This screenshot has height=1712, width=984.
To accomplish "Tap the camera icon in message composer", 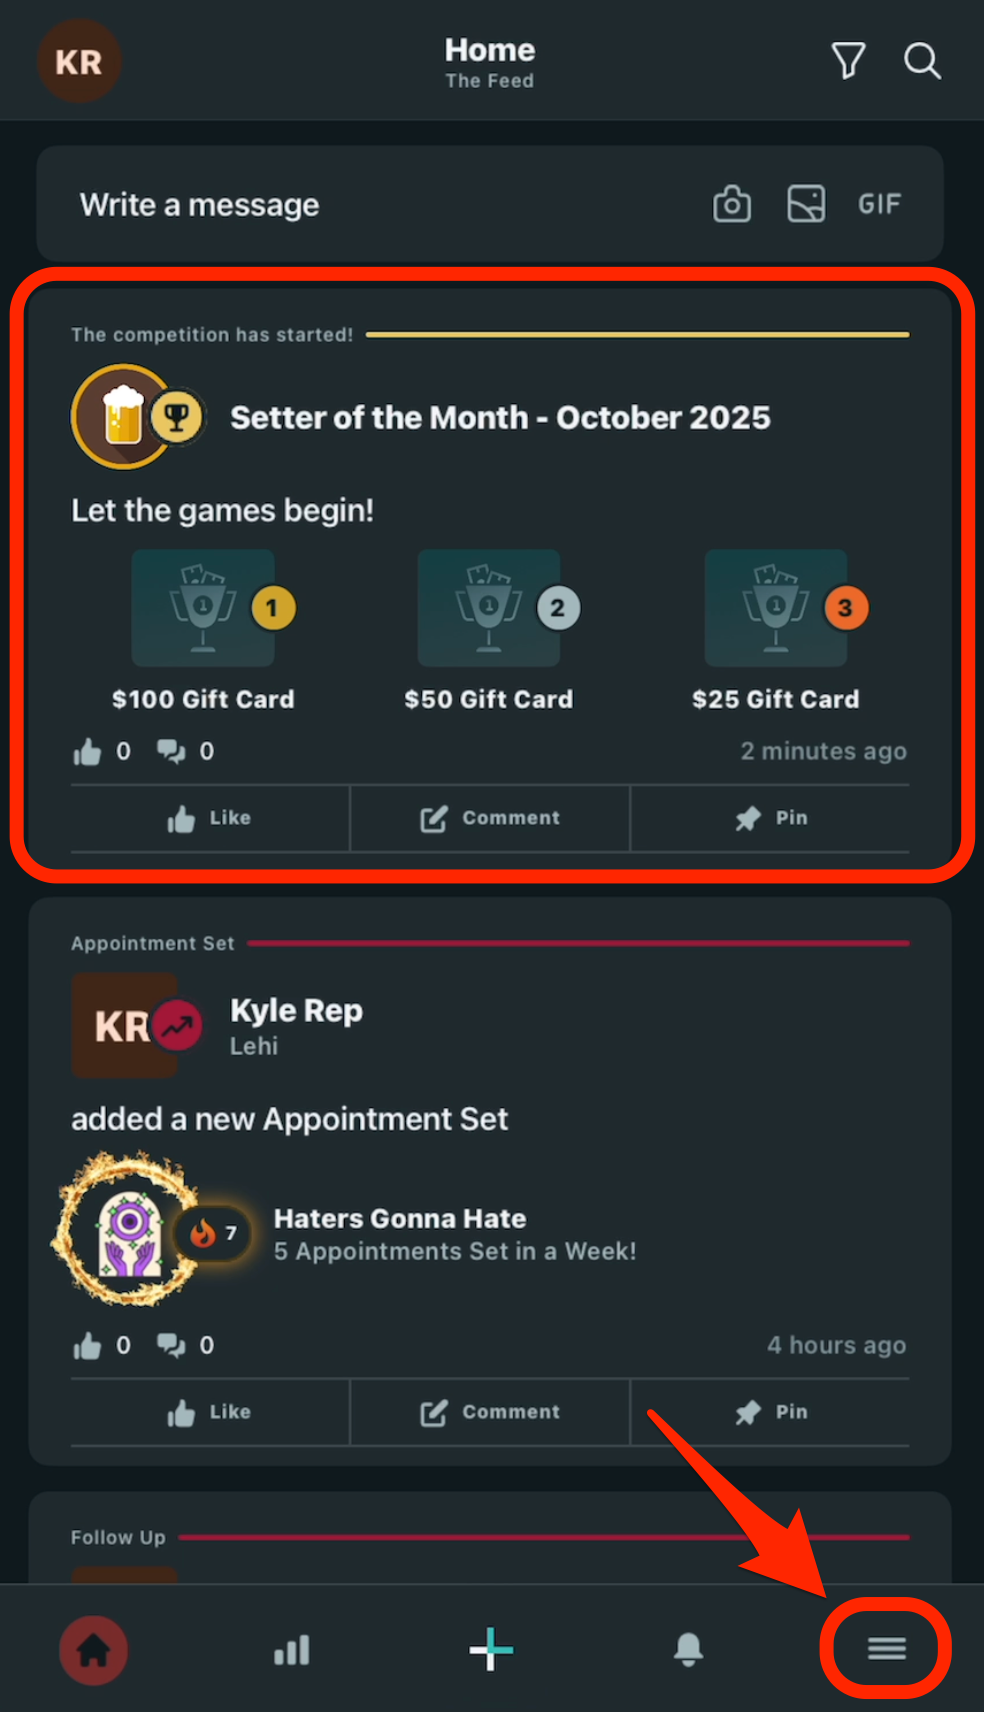I will [x=732, y=204].
